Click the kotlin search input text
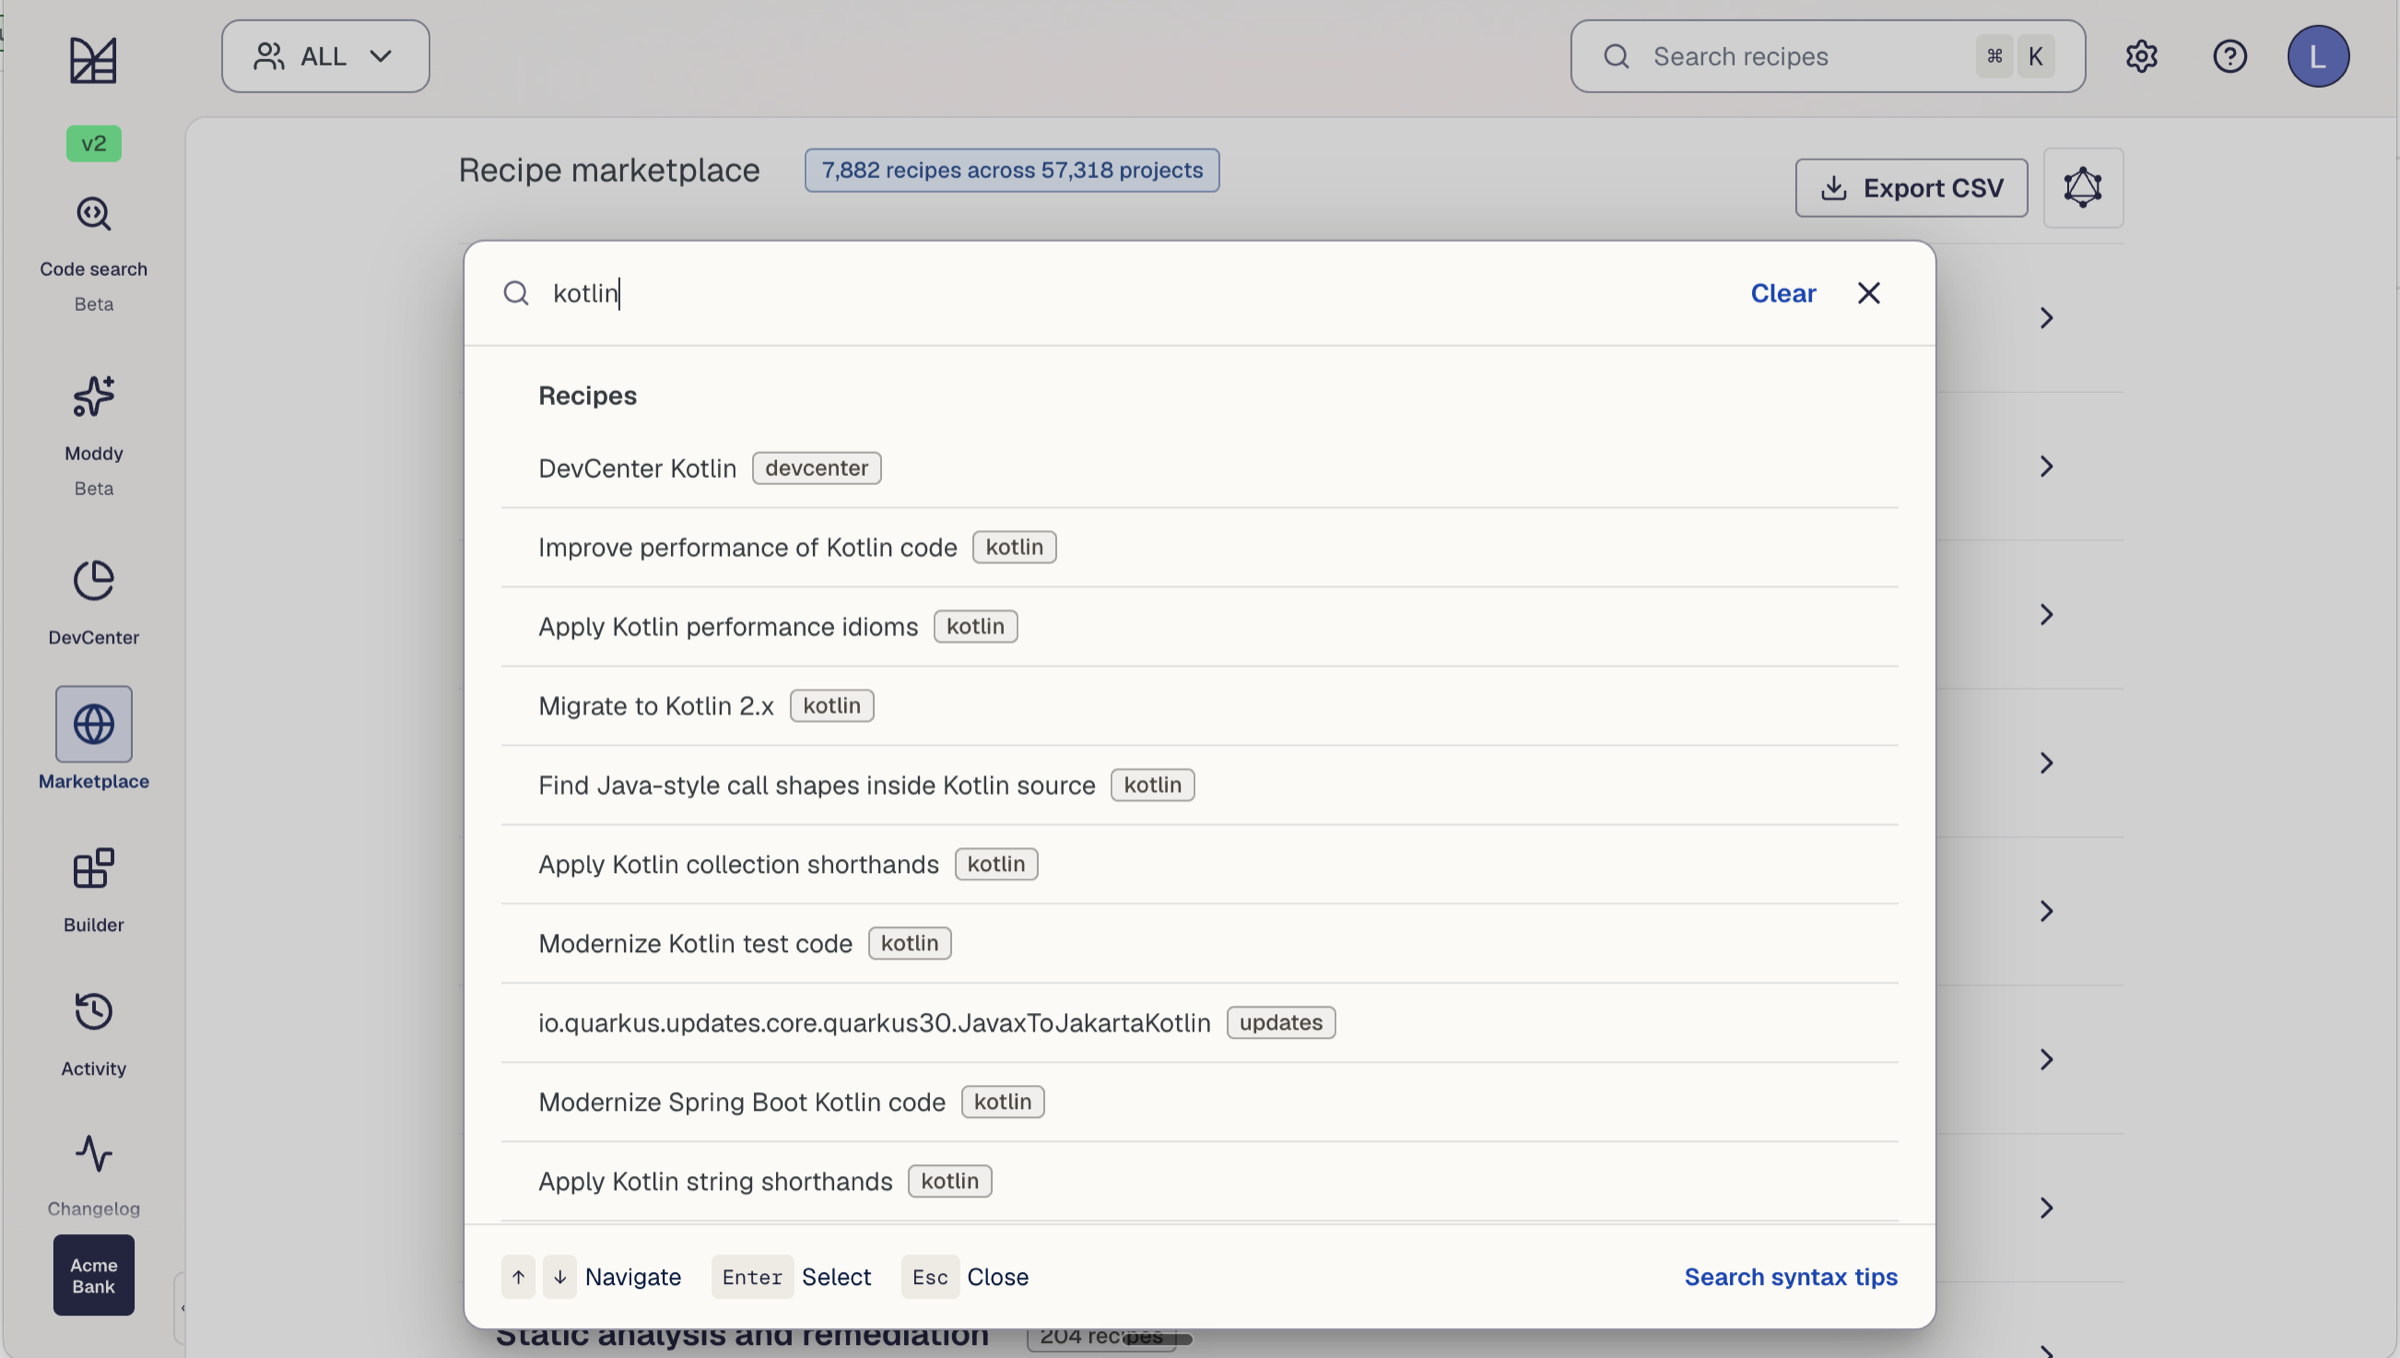The height and width of the screenshot is (1358, 2400). (x=586, y=293)
